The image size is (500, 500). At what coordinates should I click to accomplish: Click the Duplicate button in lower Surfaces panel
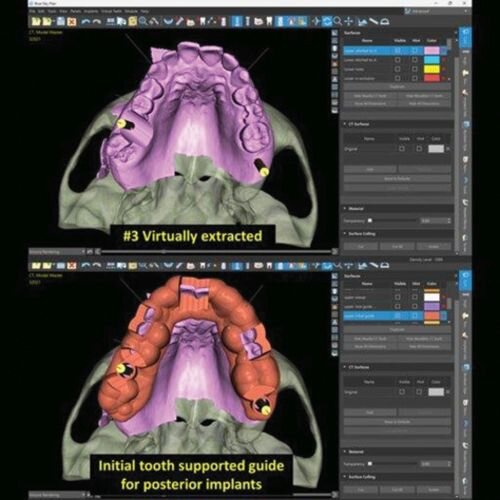pos(397,329)
